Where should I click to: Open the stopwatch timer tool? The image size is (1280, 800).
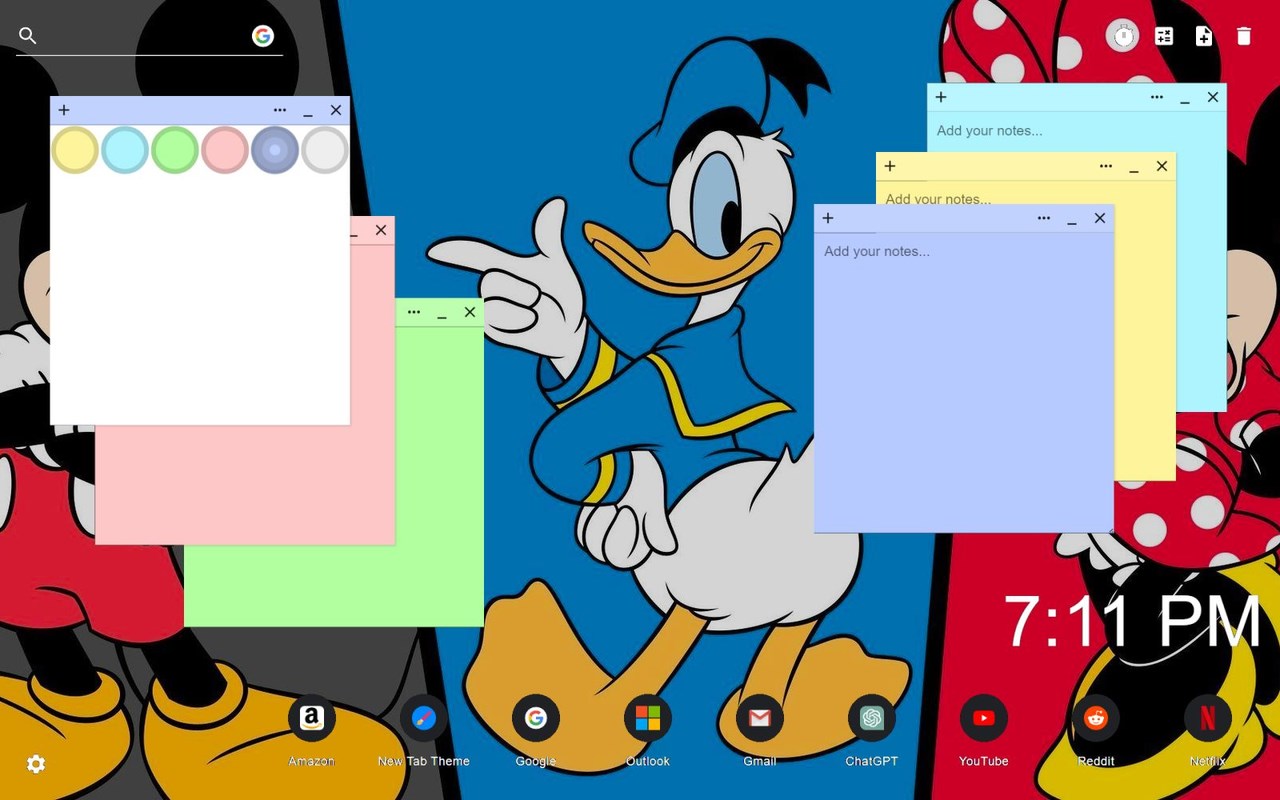1123,36
